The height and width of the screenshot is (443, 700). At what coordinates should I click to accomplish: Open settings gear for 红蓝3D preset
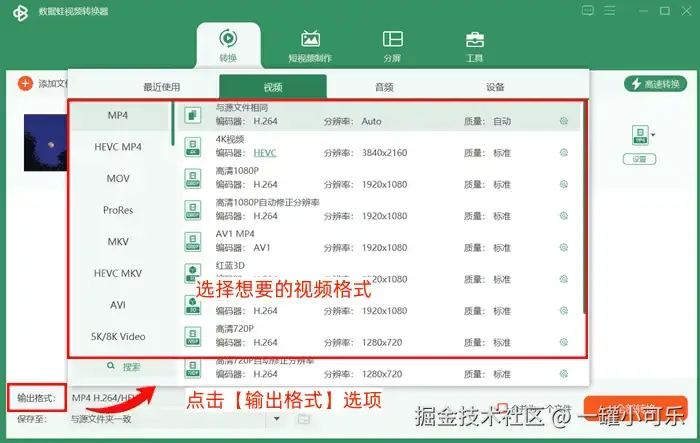[x=564, y=279]
